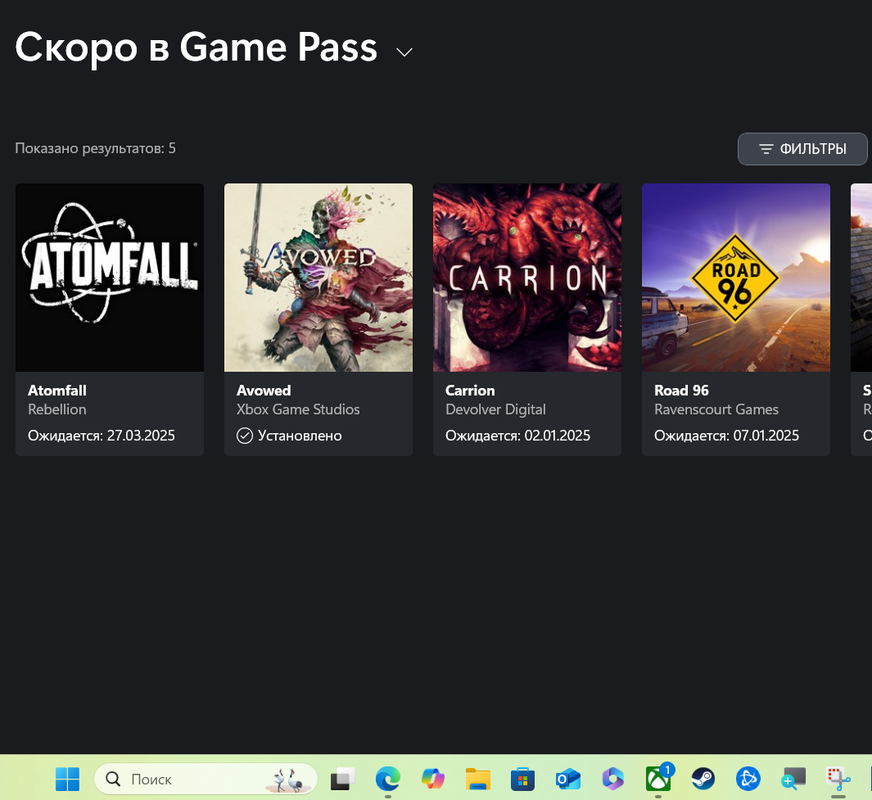Open the Magnifier taskbar icon
The height and width of the screenshot is (800, 872).
[x=793, y=779]
